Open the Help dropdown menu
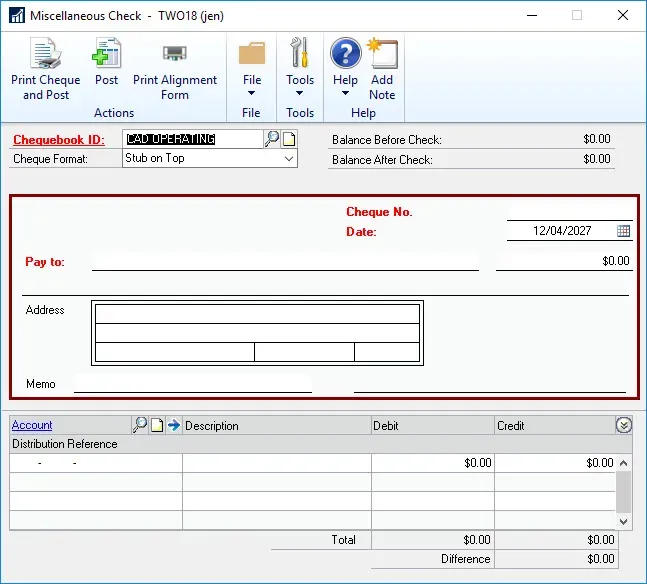Screen dimensions: 647x584 (x=345, y=94)
